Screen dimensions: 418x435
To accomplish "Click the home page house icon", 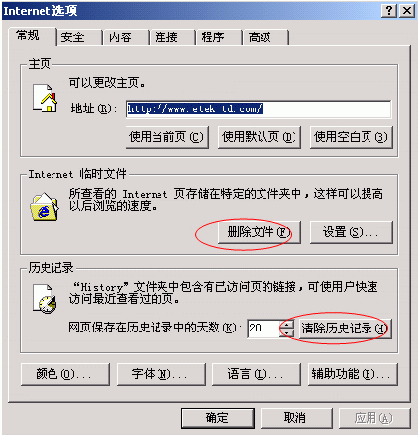I will click(x=45, y=98).
